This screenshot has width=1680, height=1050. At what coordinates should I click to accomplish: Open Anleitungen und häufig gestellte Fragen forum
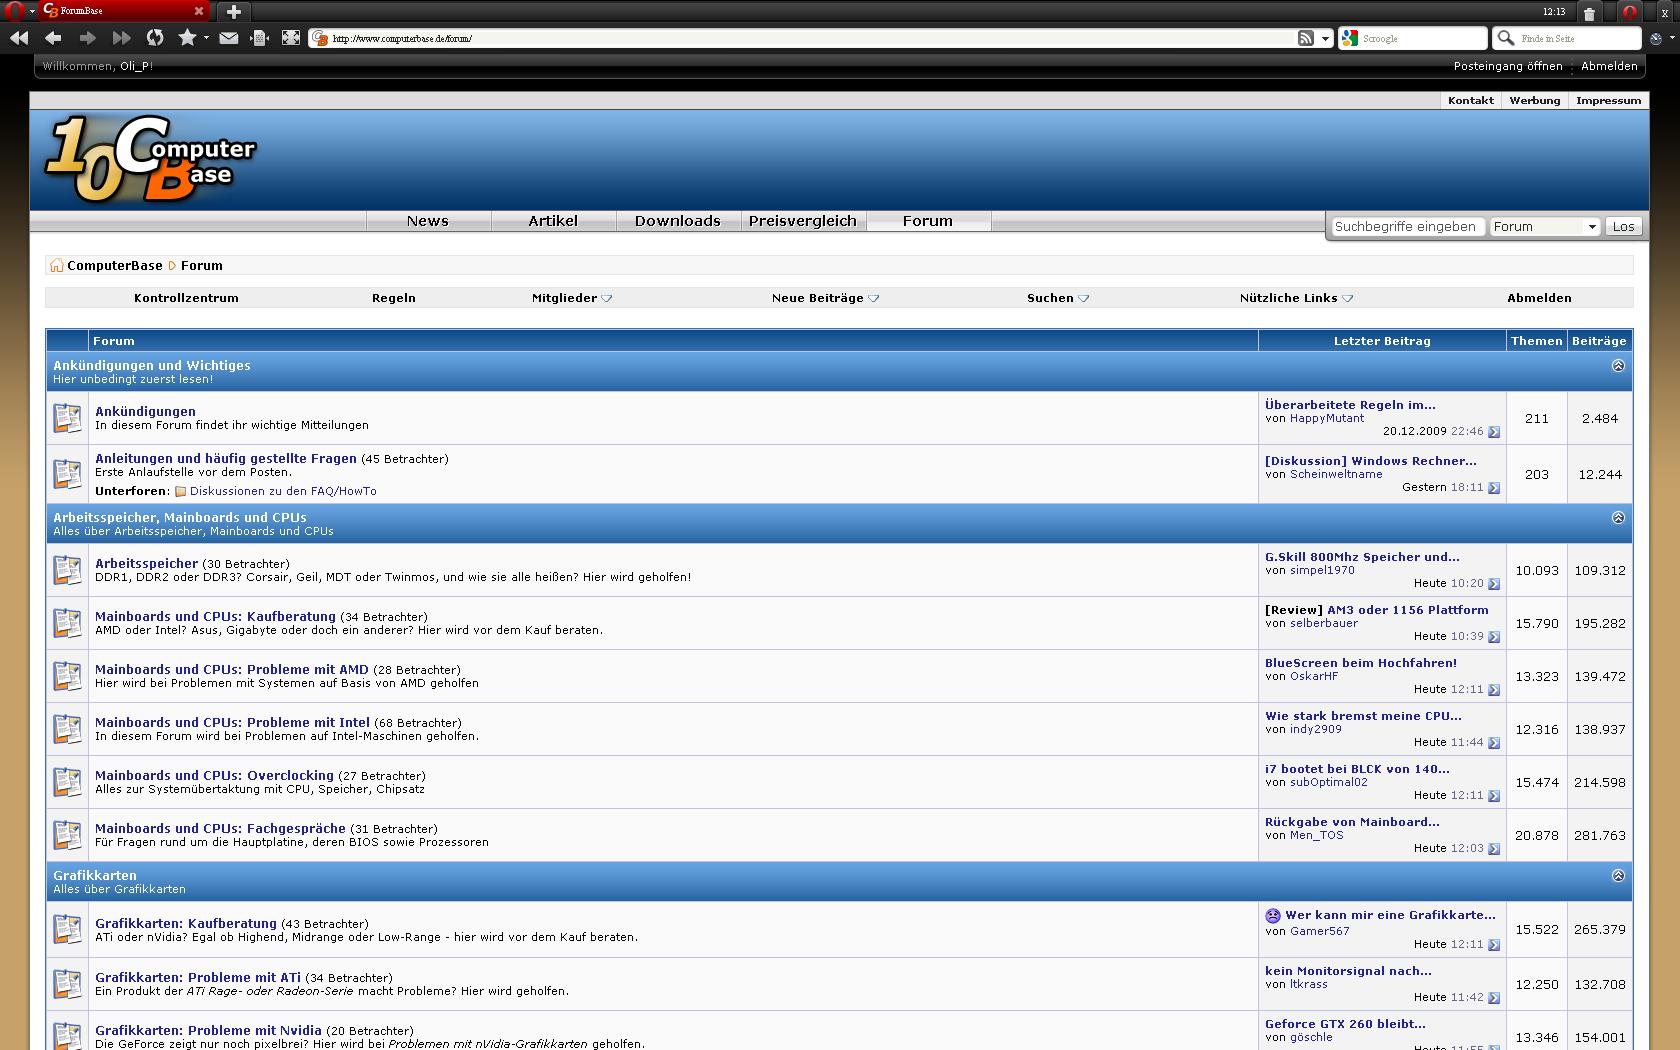(x=226, y=458)
